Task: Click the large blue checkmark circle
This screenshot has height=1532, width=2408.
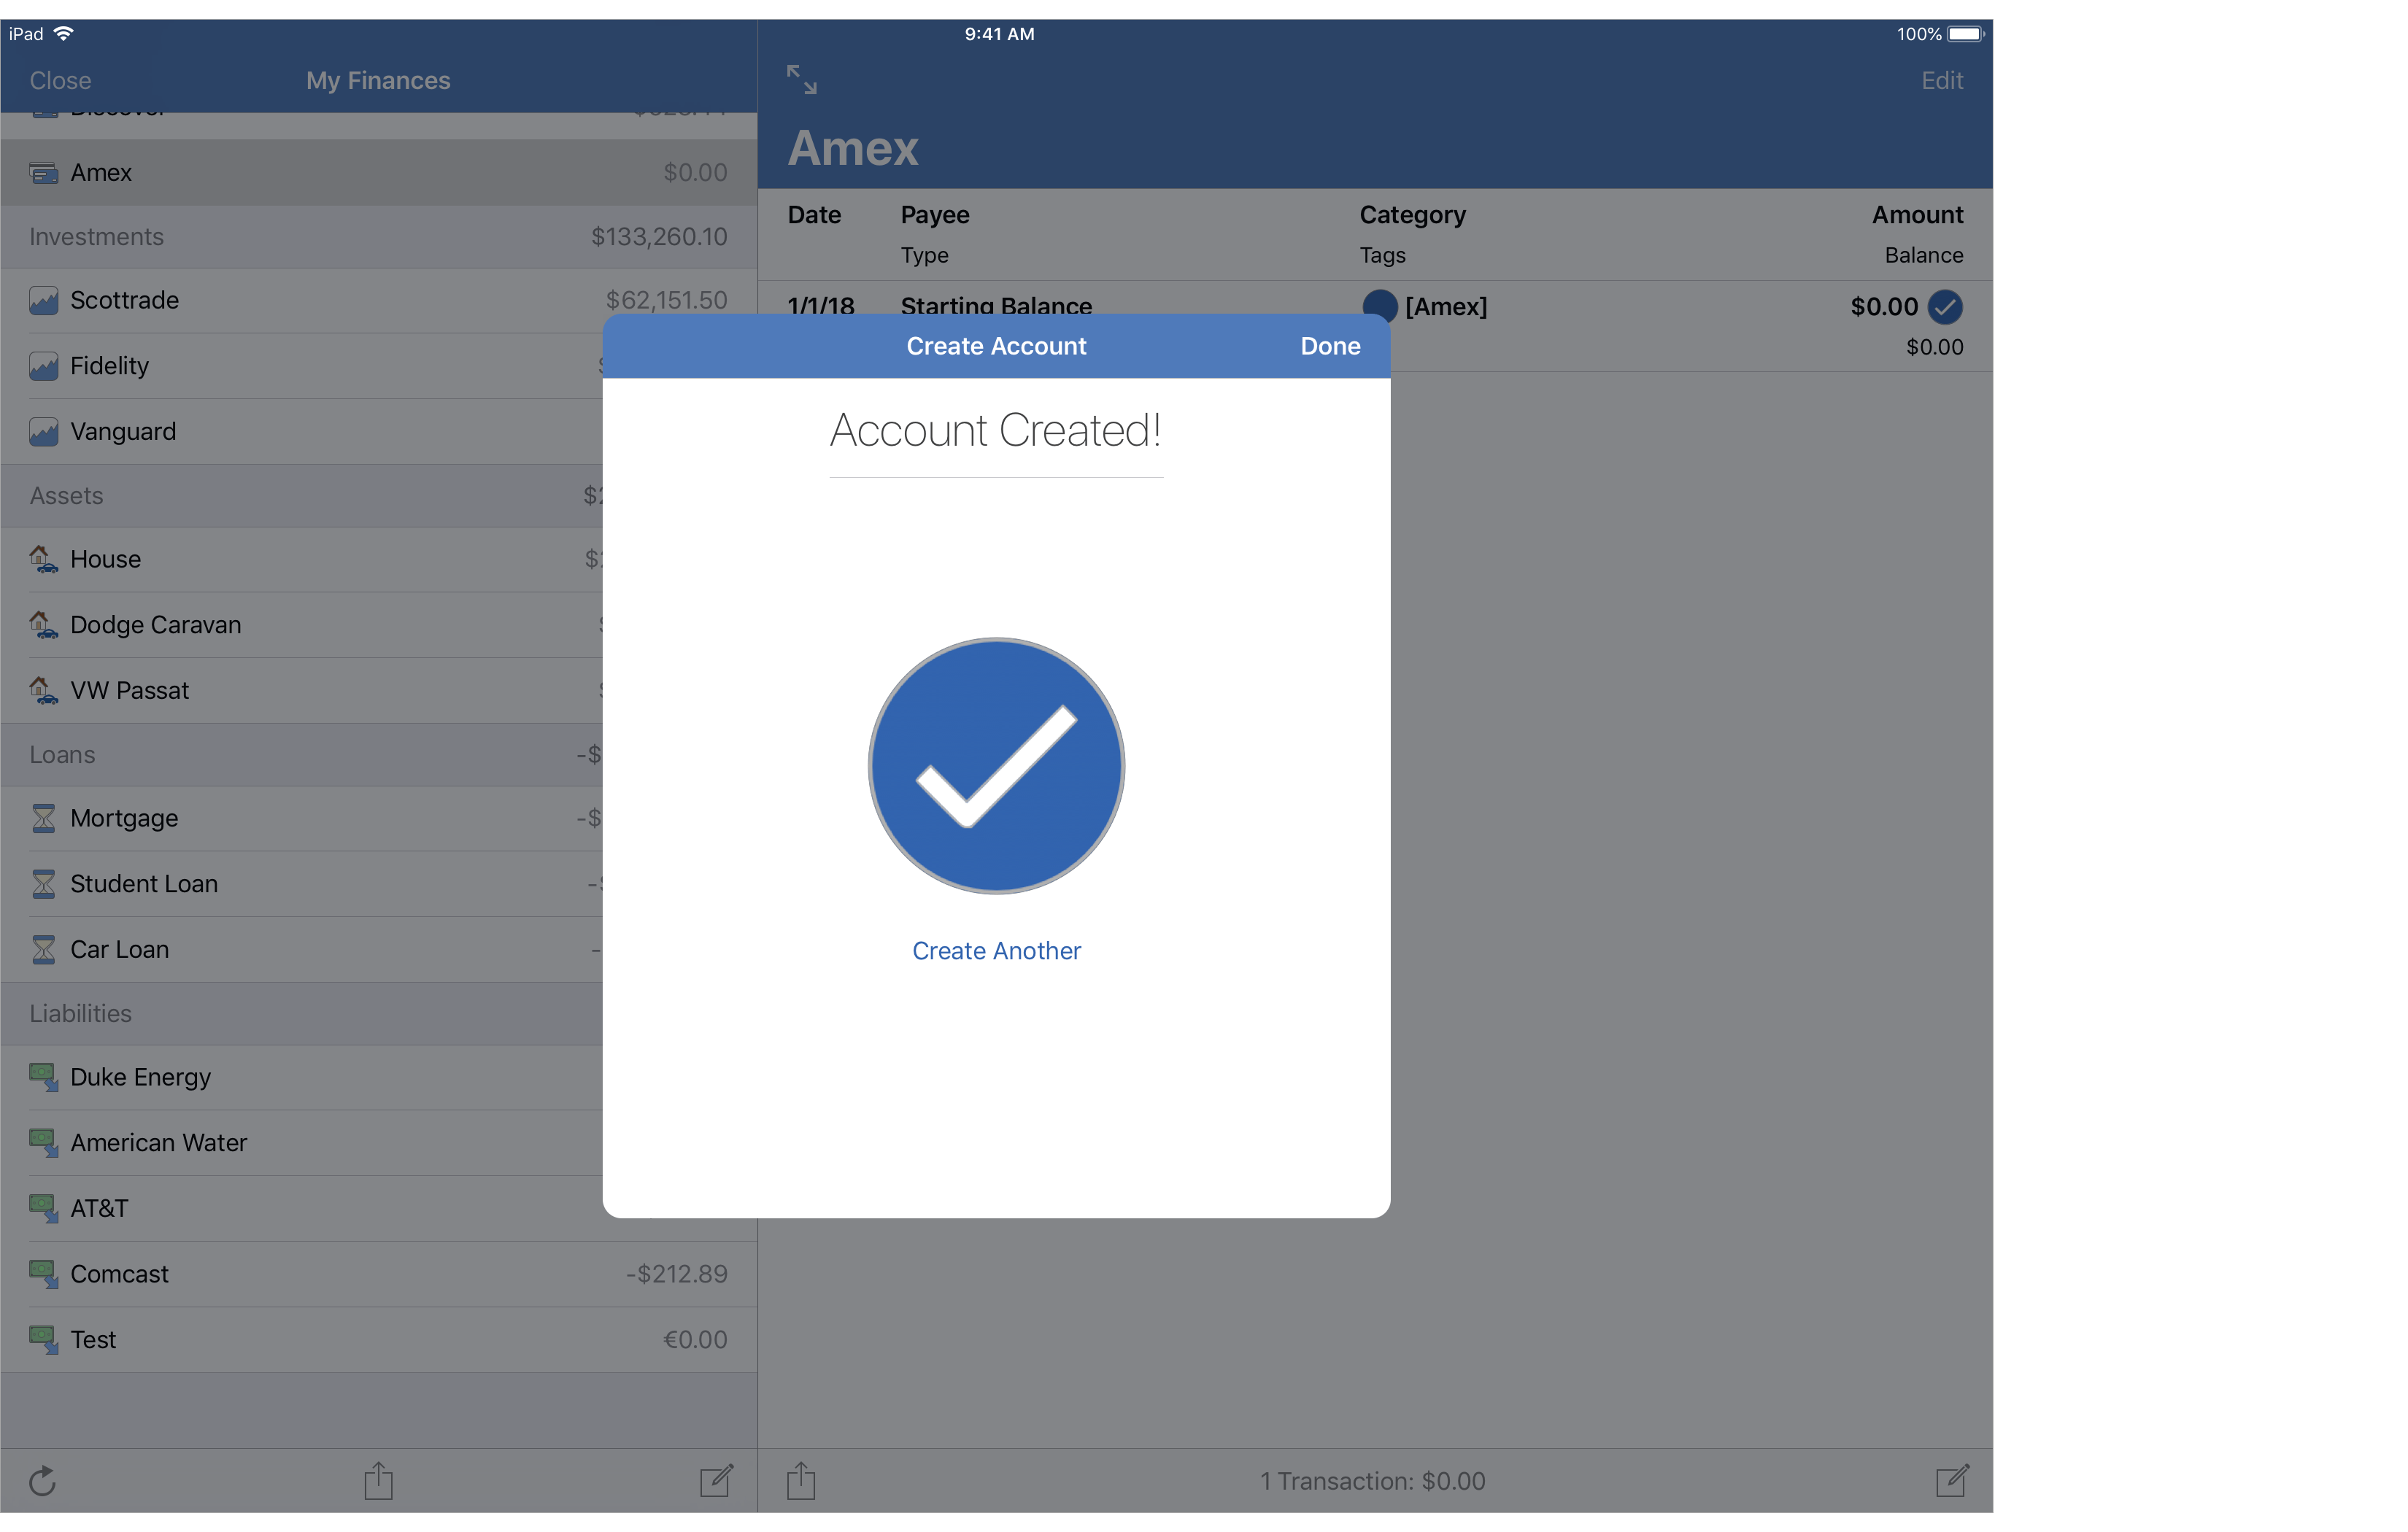Action: pyautogui.click(x=996, y=766)
